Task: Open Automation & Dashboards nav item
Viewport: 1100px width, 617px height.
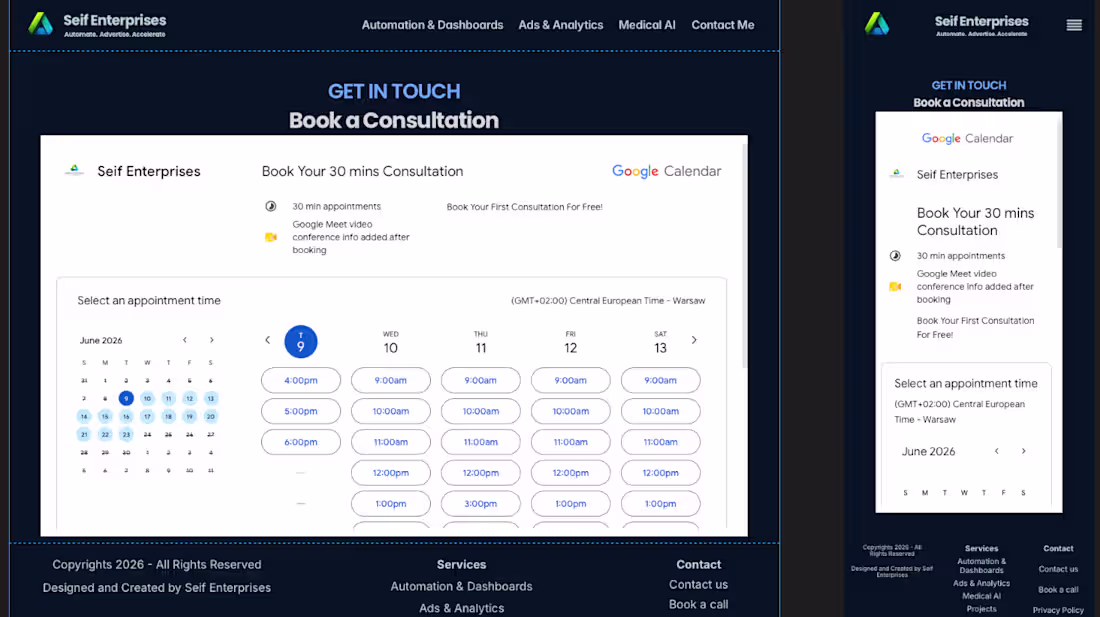Action: point(432,25)
